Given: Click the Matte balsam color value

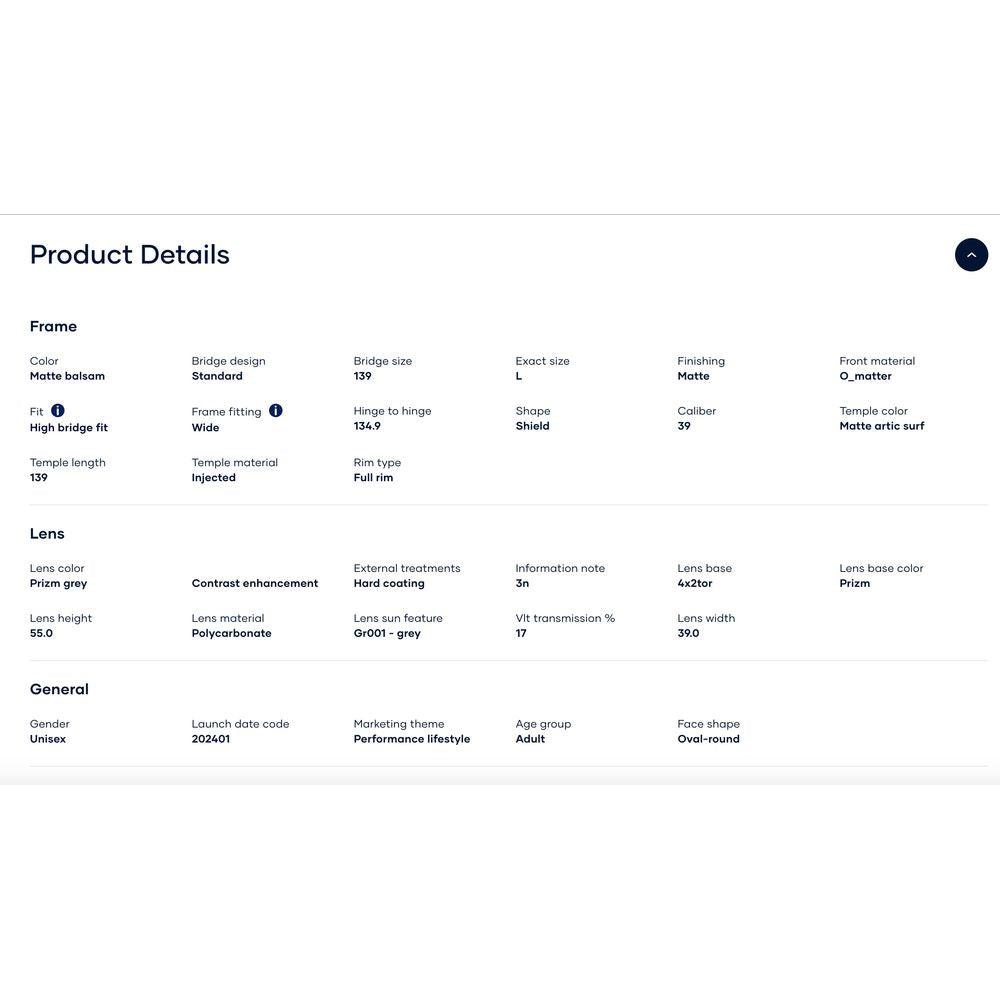Looking at the screenshot, I should [67, 377].
